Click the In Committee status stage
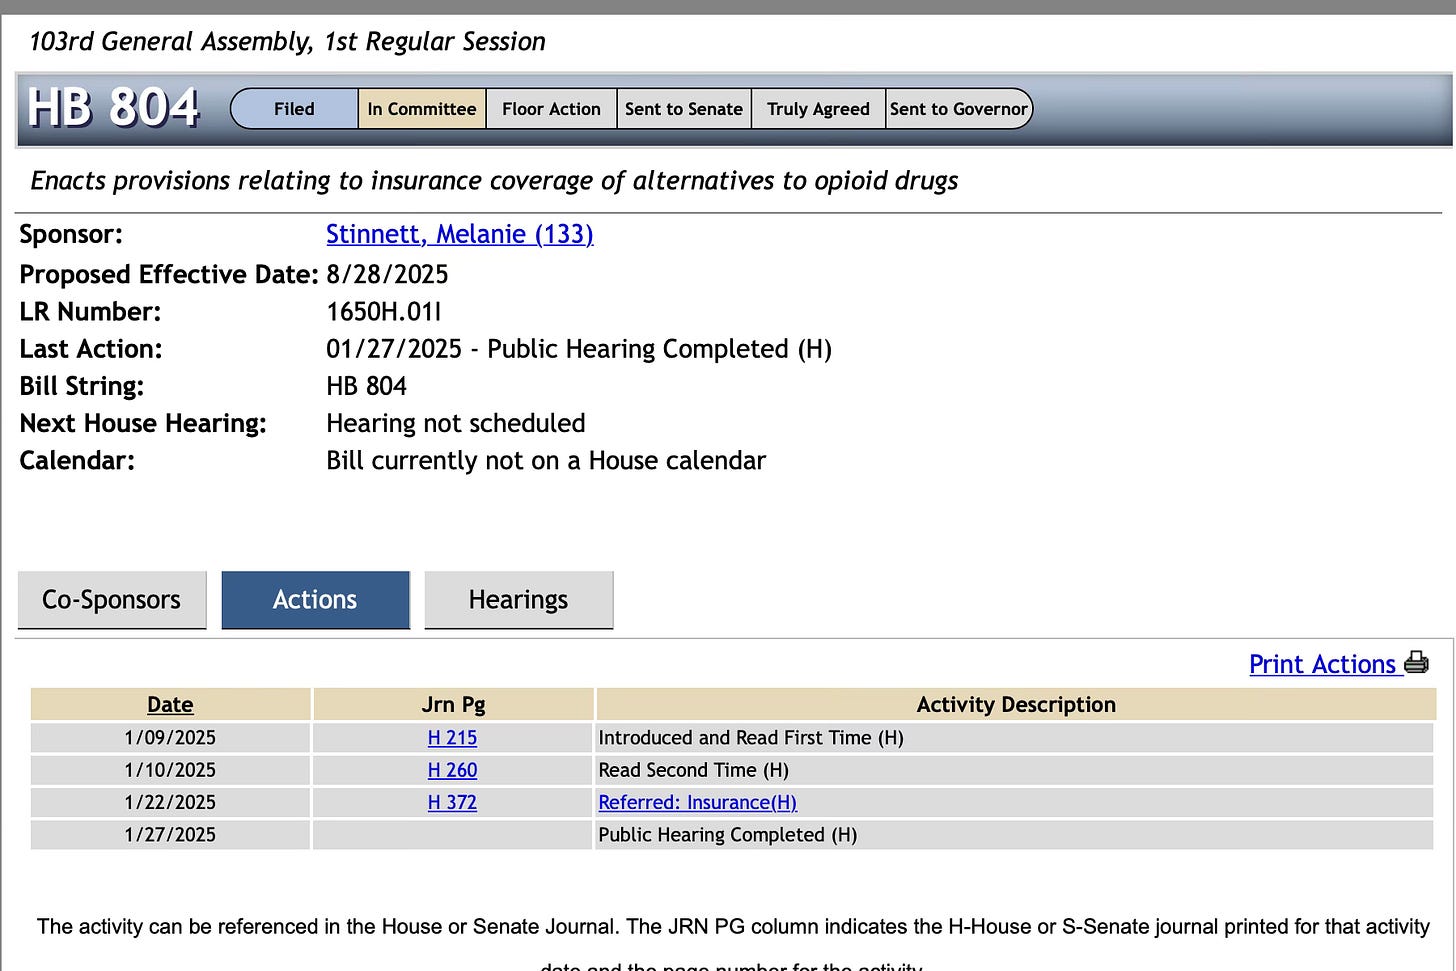The width and height of the screenshot is (1456, 971). (x=421, y=109)
